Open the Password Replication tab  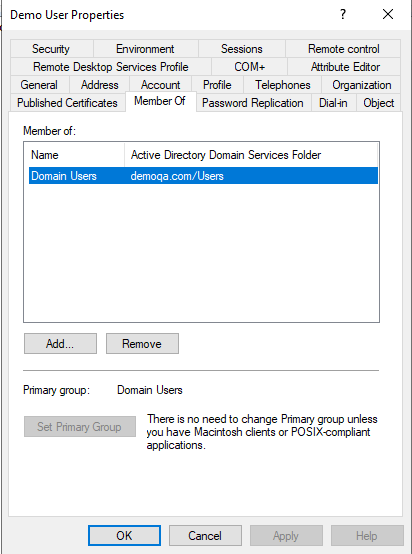click(253, 103)
